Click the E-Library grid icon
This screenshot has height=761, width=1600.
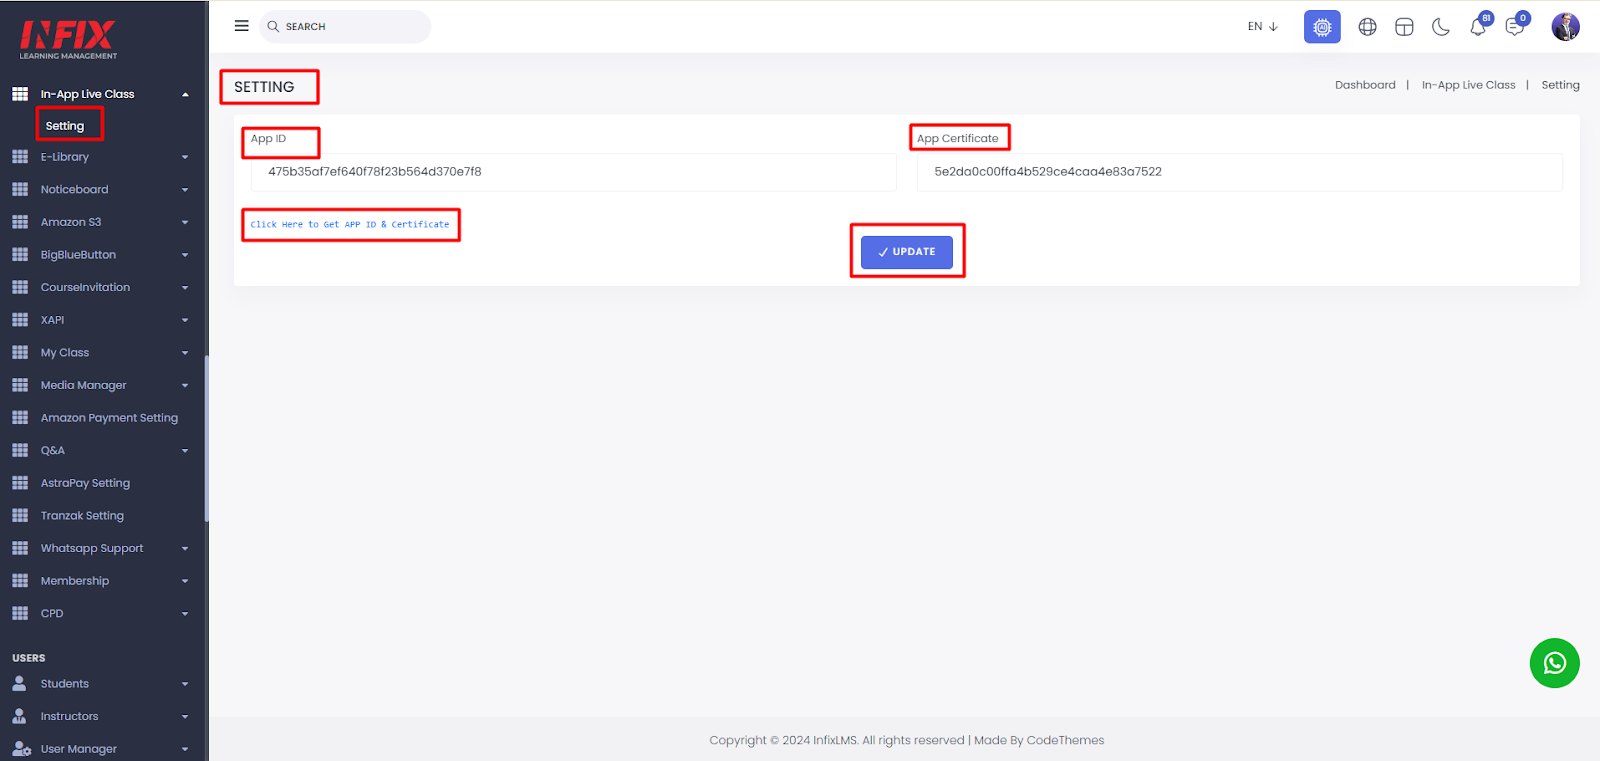20,157
